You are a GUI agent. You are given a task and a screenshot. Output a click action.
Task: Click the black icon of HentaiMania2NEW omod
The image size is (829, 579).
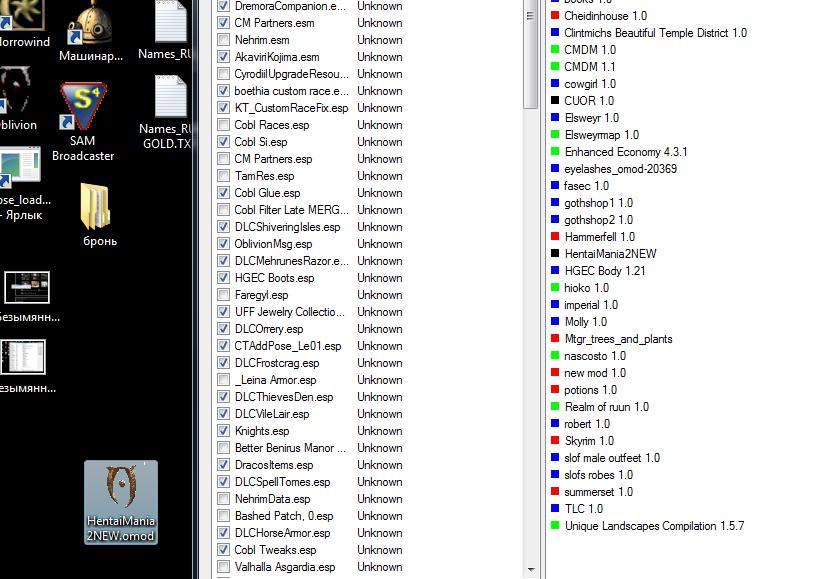[555, 253]
